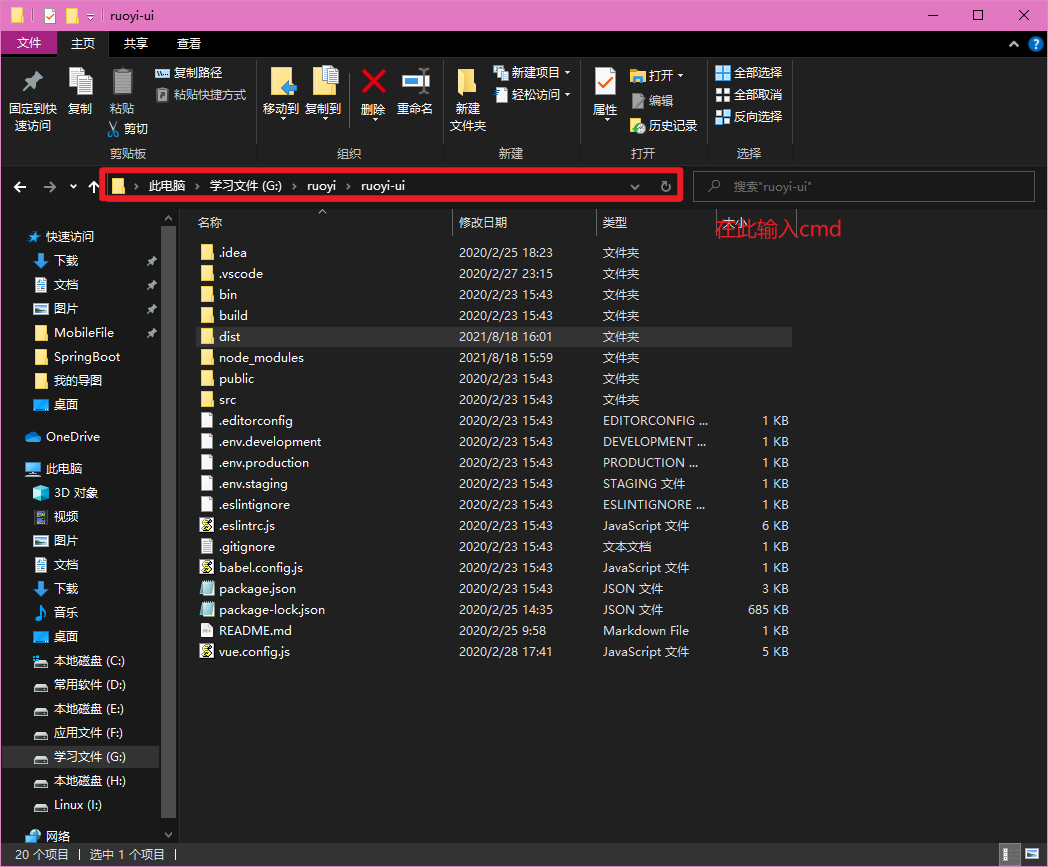
Task: Open SpringBoot in quick access
Action: coord(87,357)
